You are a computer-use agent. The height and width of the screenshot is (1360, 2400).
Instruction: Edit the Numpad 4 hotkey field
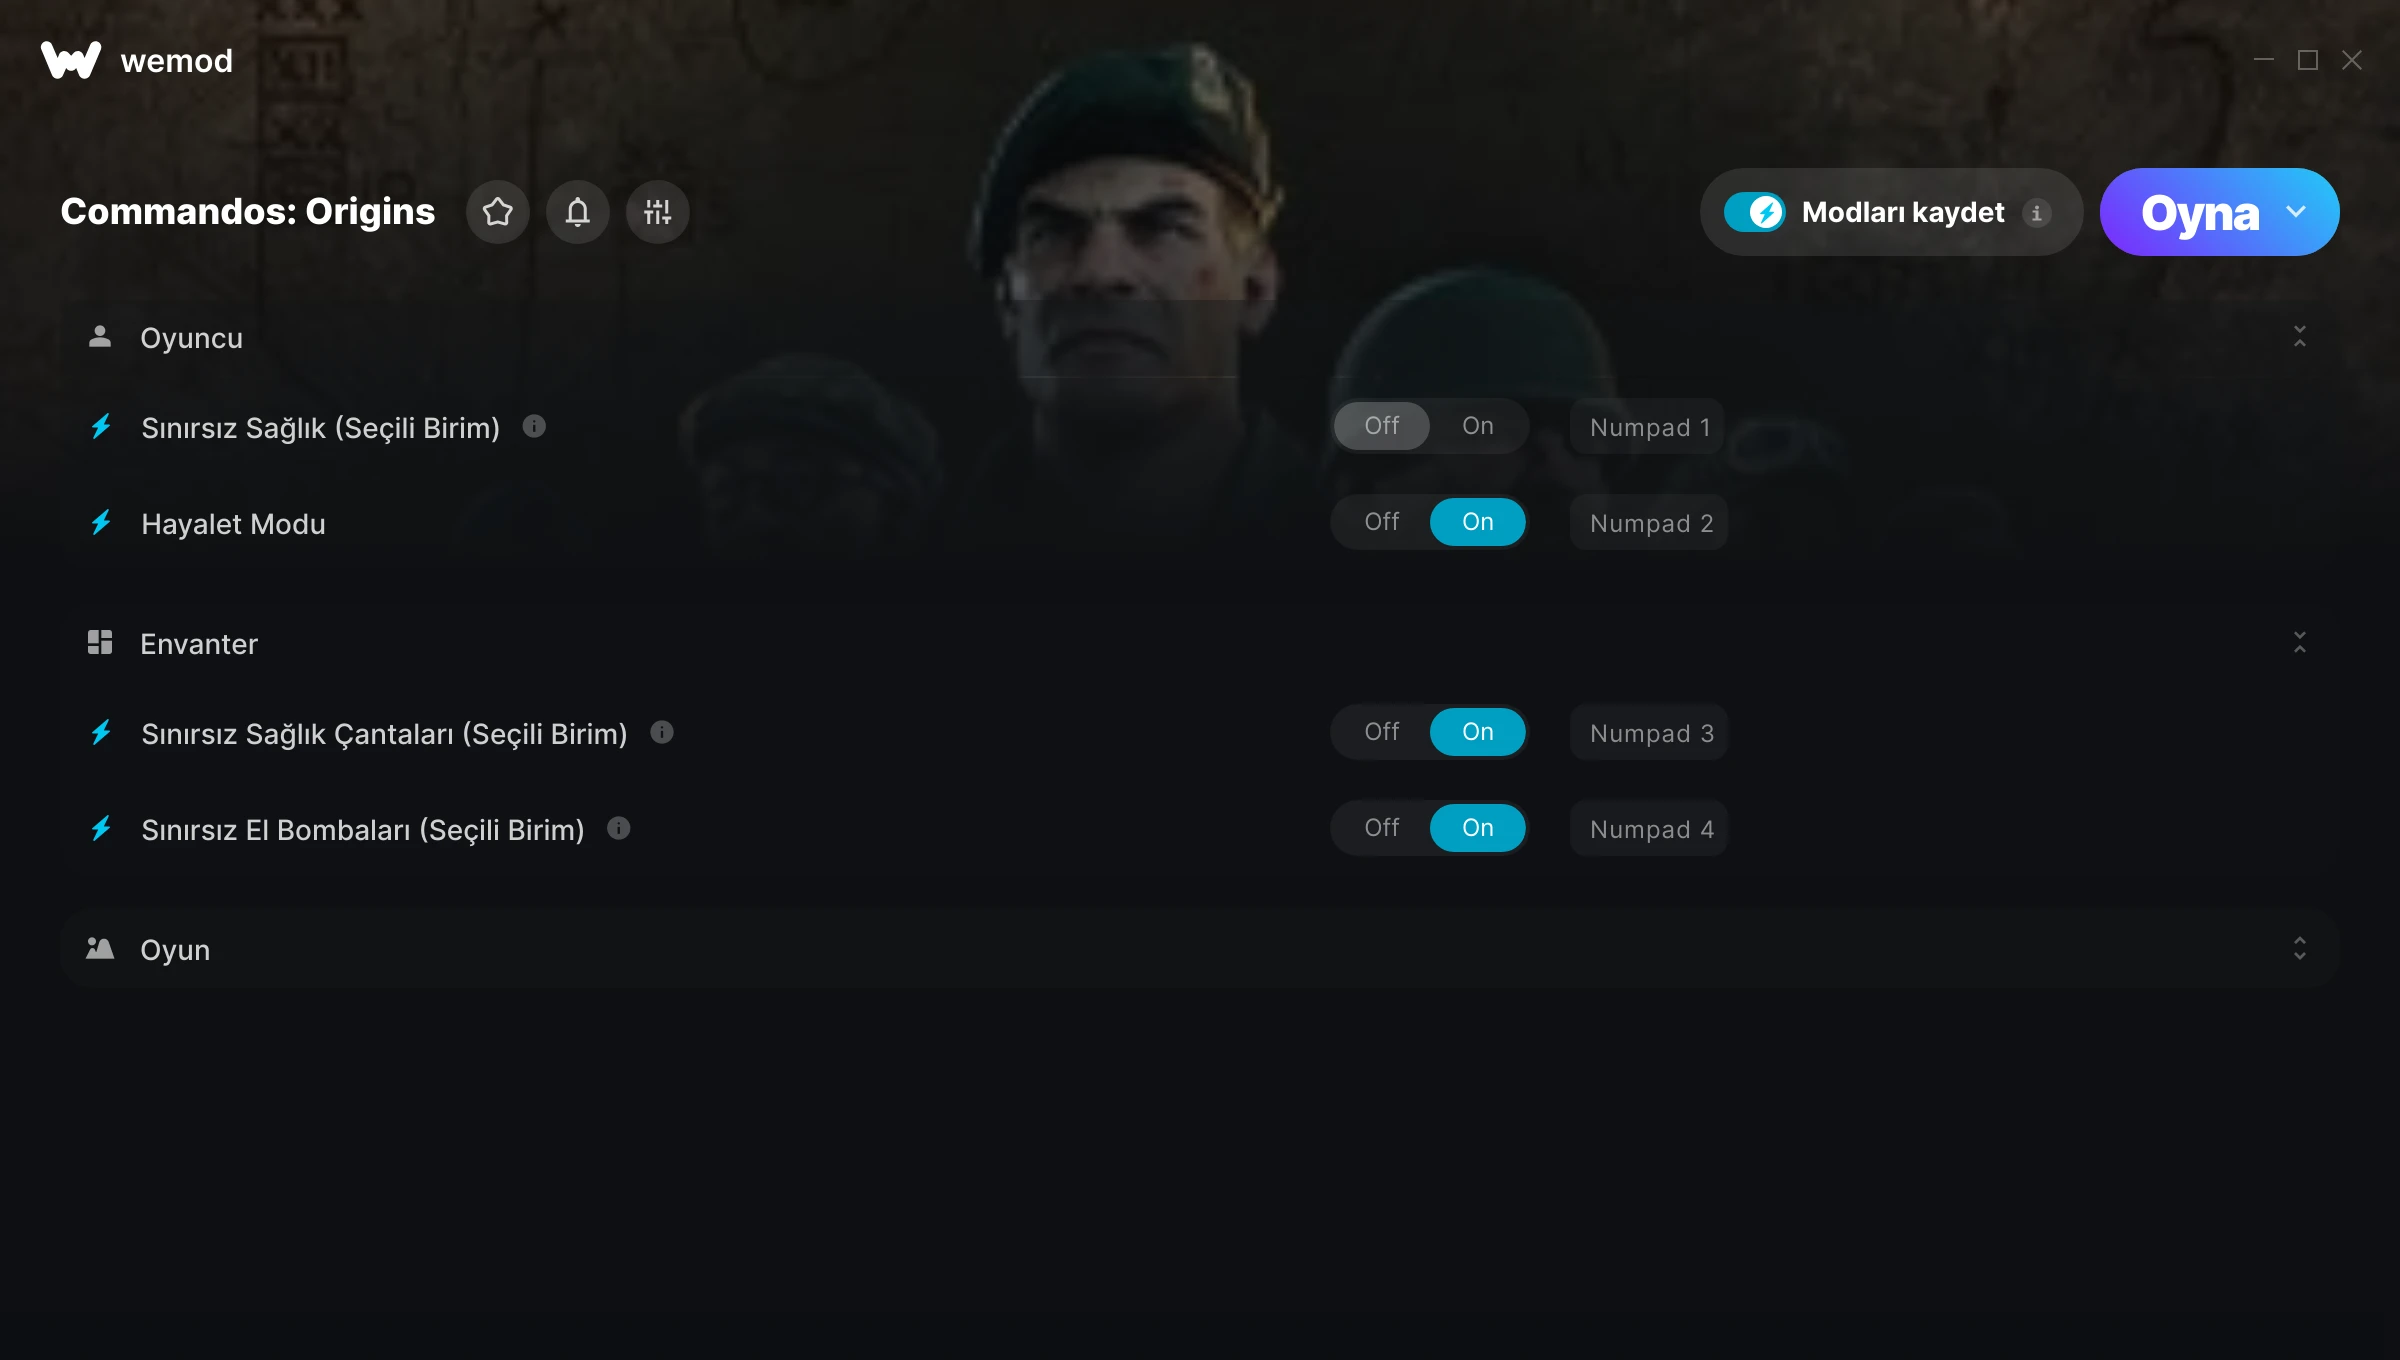click(1650, 829)
